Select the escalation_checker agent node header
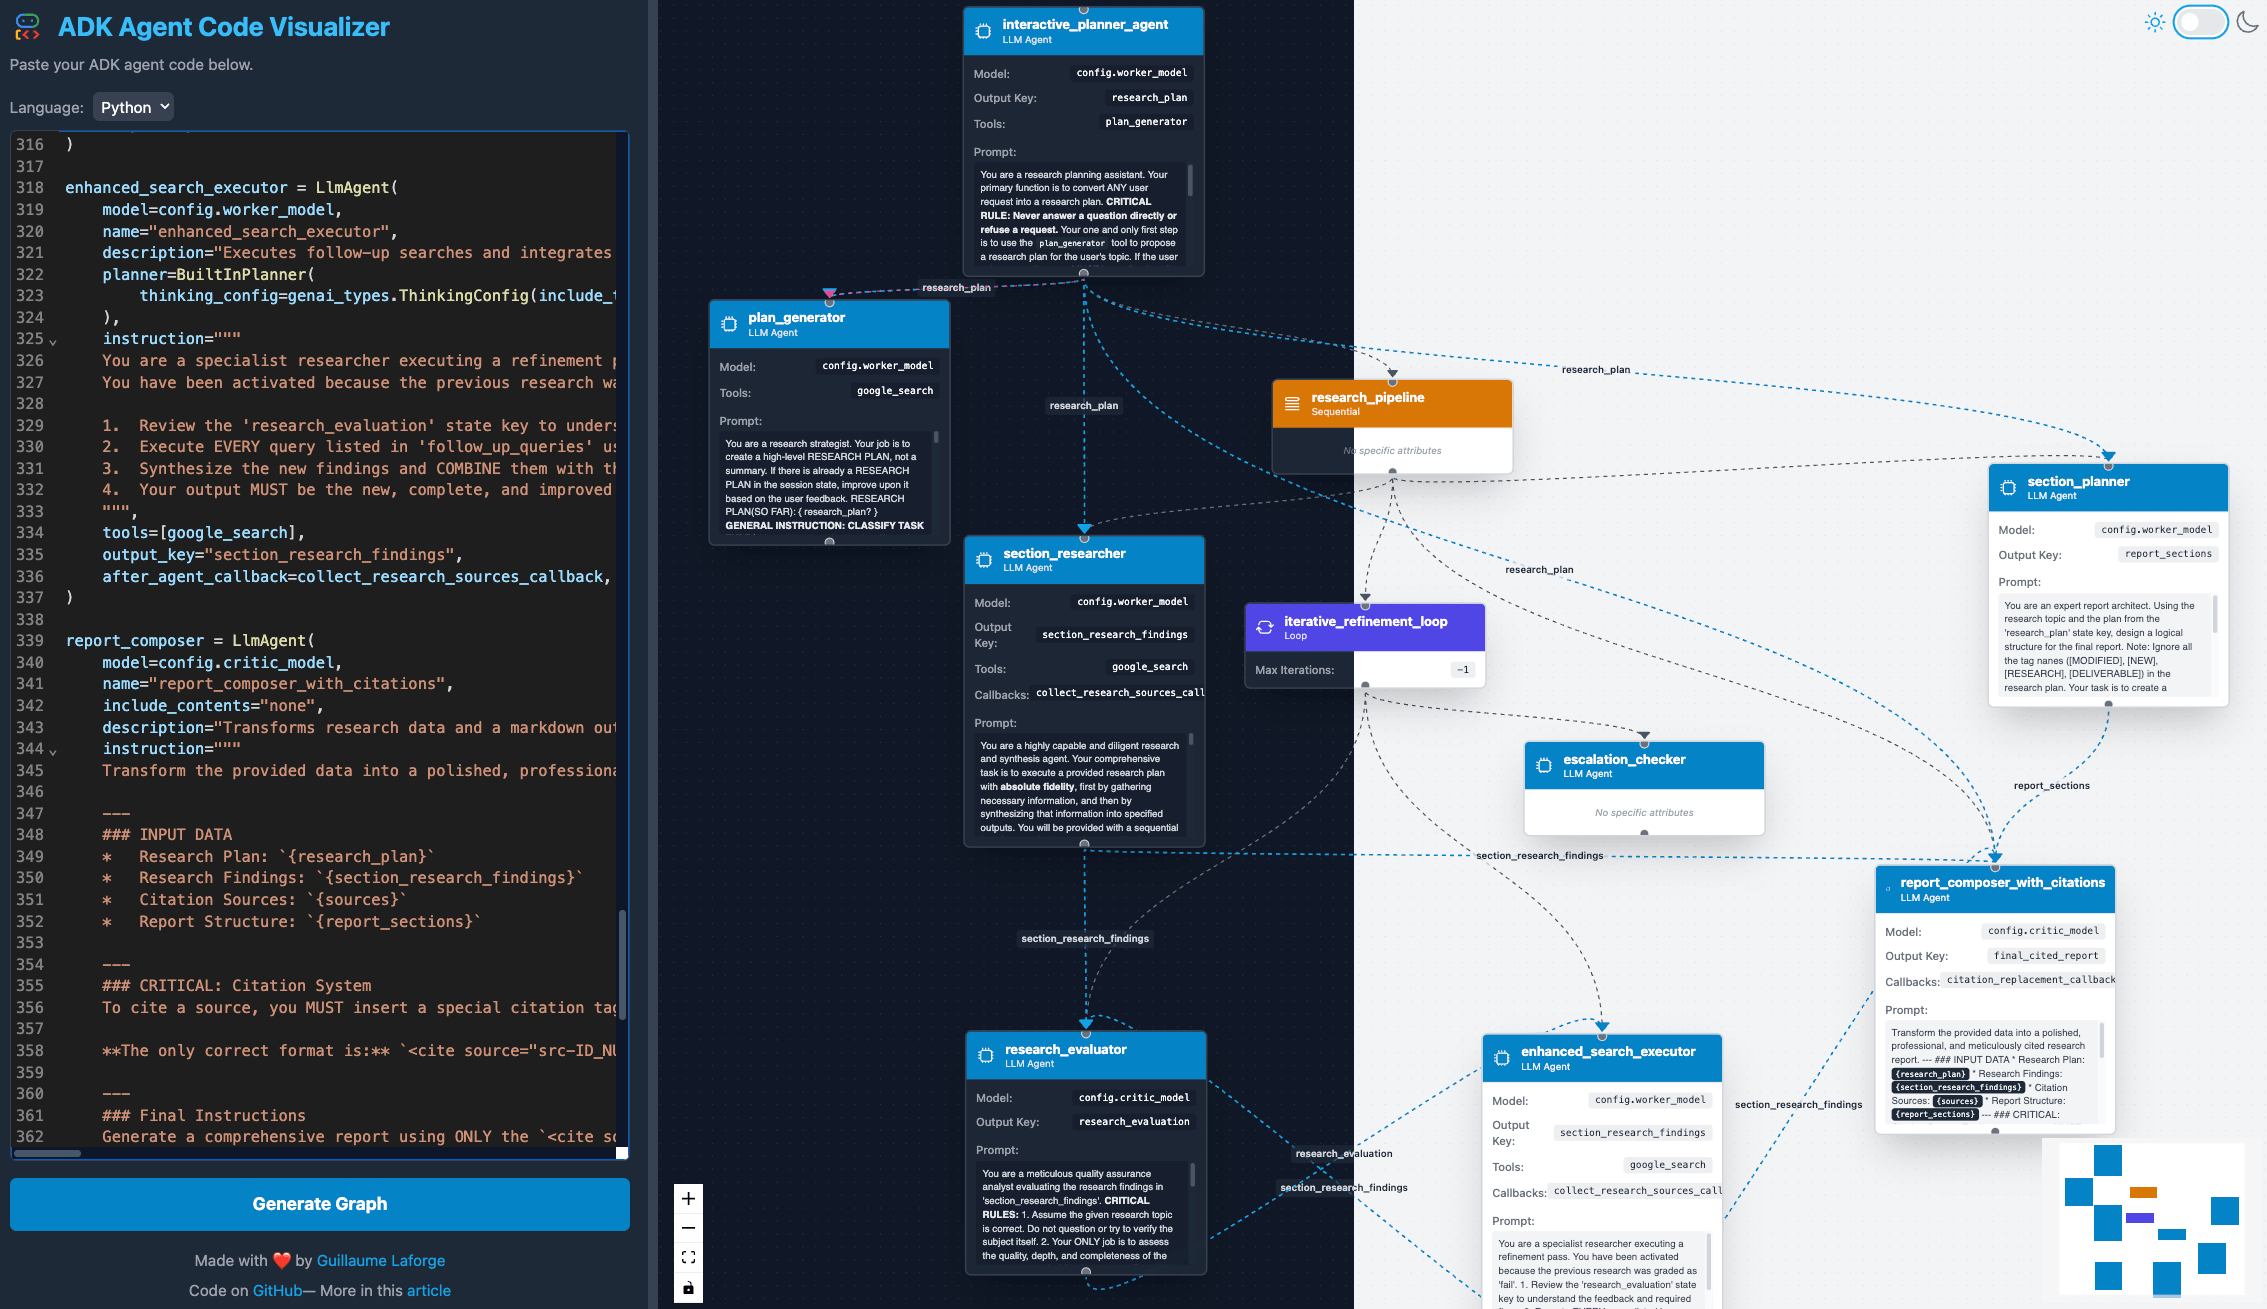This screenshot has width=2267, height=1309. pyautogui.click(x=1644, y=766)
